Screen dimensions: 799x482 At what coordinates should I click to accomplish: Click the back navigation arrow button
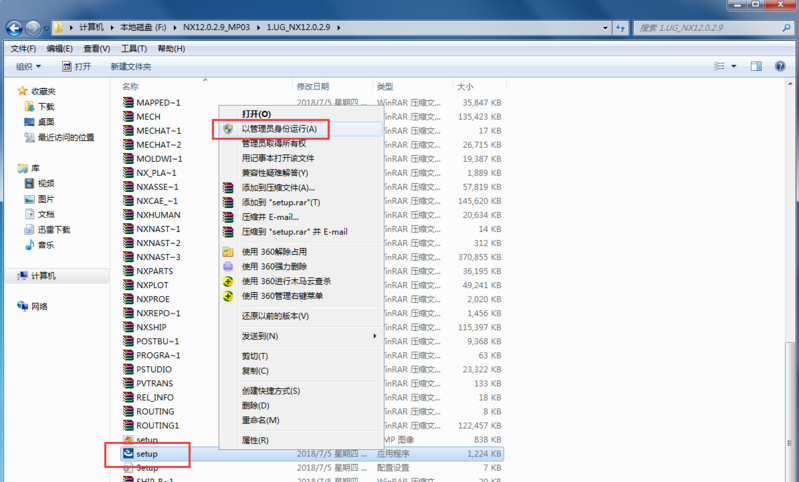14,27
